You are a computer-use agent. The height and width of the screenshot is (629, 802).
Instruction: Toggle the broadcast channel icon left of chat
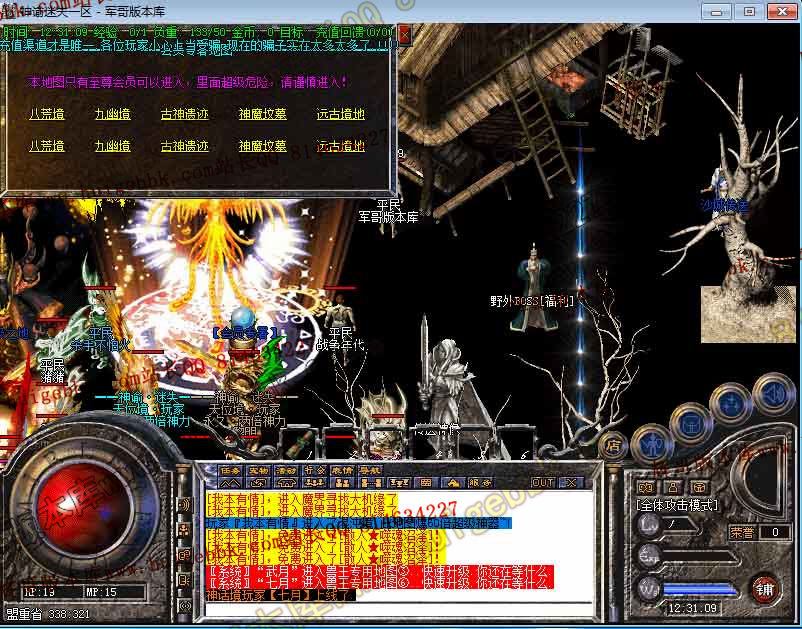(x=184, y=505)
